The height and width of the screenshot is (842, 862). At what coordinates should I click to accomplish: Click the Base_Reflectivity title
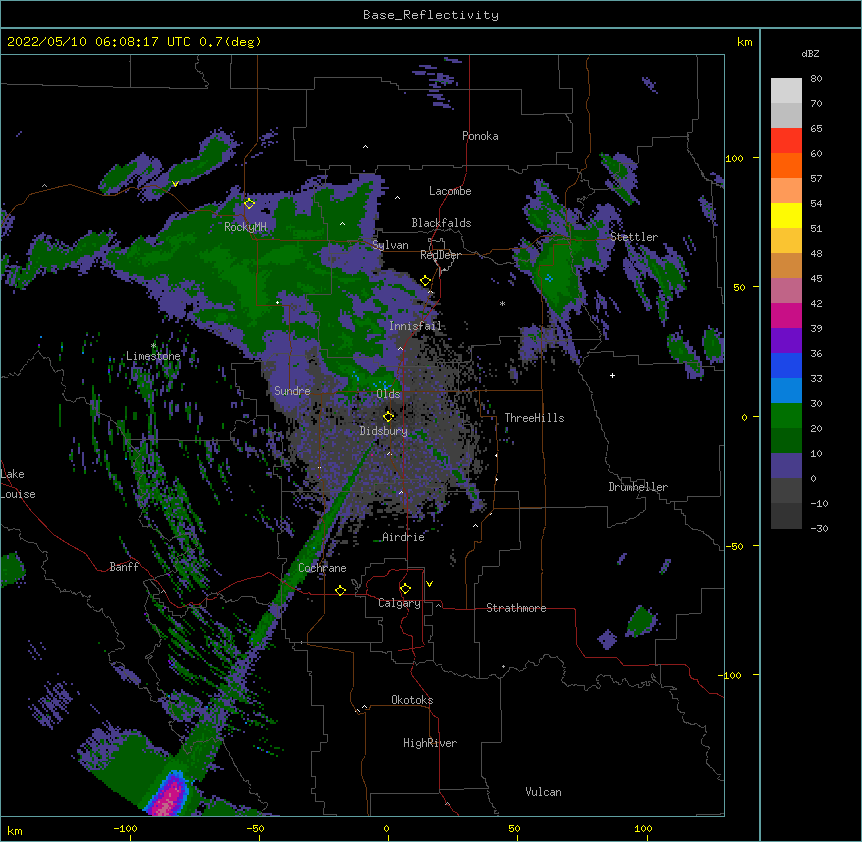(x=431, y=15)
